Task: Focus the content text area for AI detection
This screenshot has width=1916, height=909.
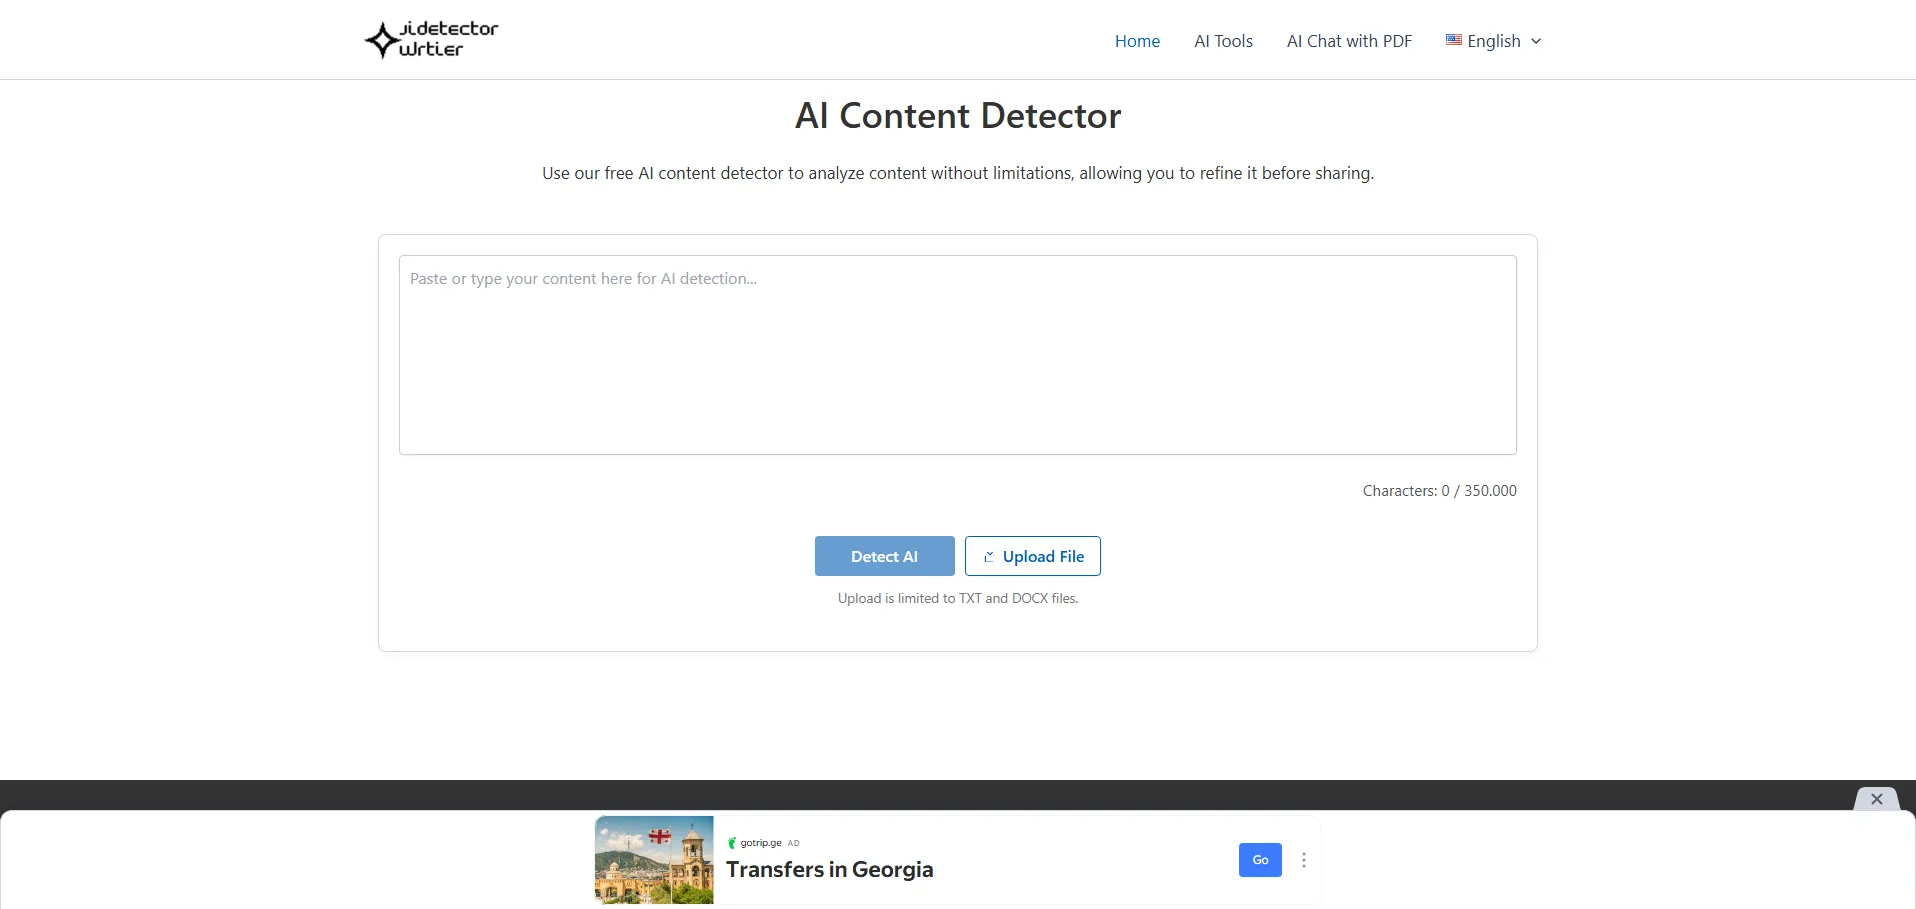Action: (957, 355)
